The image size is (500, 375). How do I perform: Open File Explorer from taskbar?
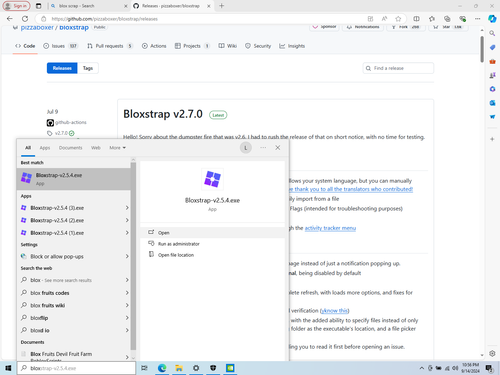point(179,368)
